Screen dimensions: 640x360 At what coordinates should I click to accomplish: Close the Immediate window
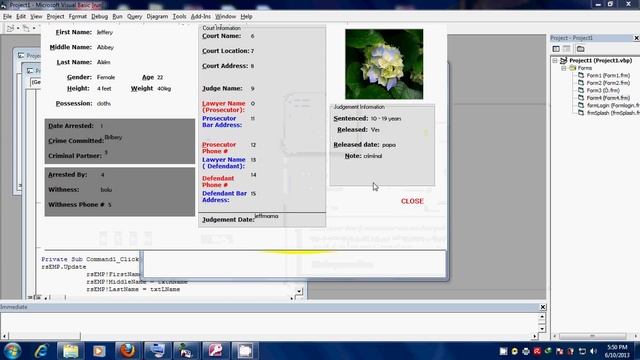[x=542, y=307]
